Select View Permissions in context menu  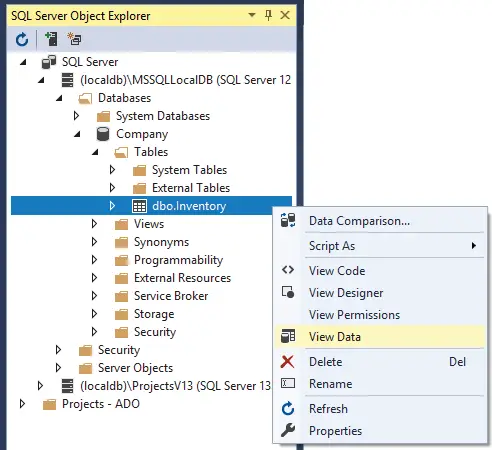380,315
